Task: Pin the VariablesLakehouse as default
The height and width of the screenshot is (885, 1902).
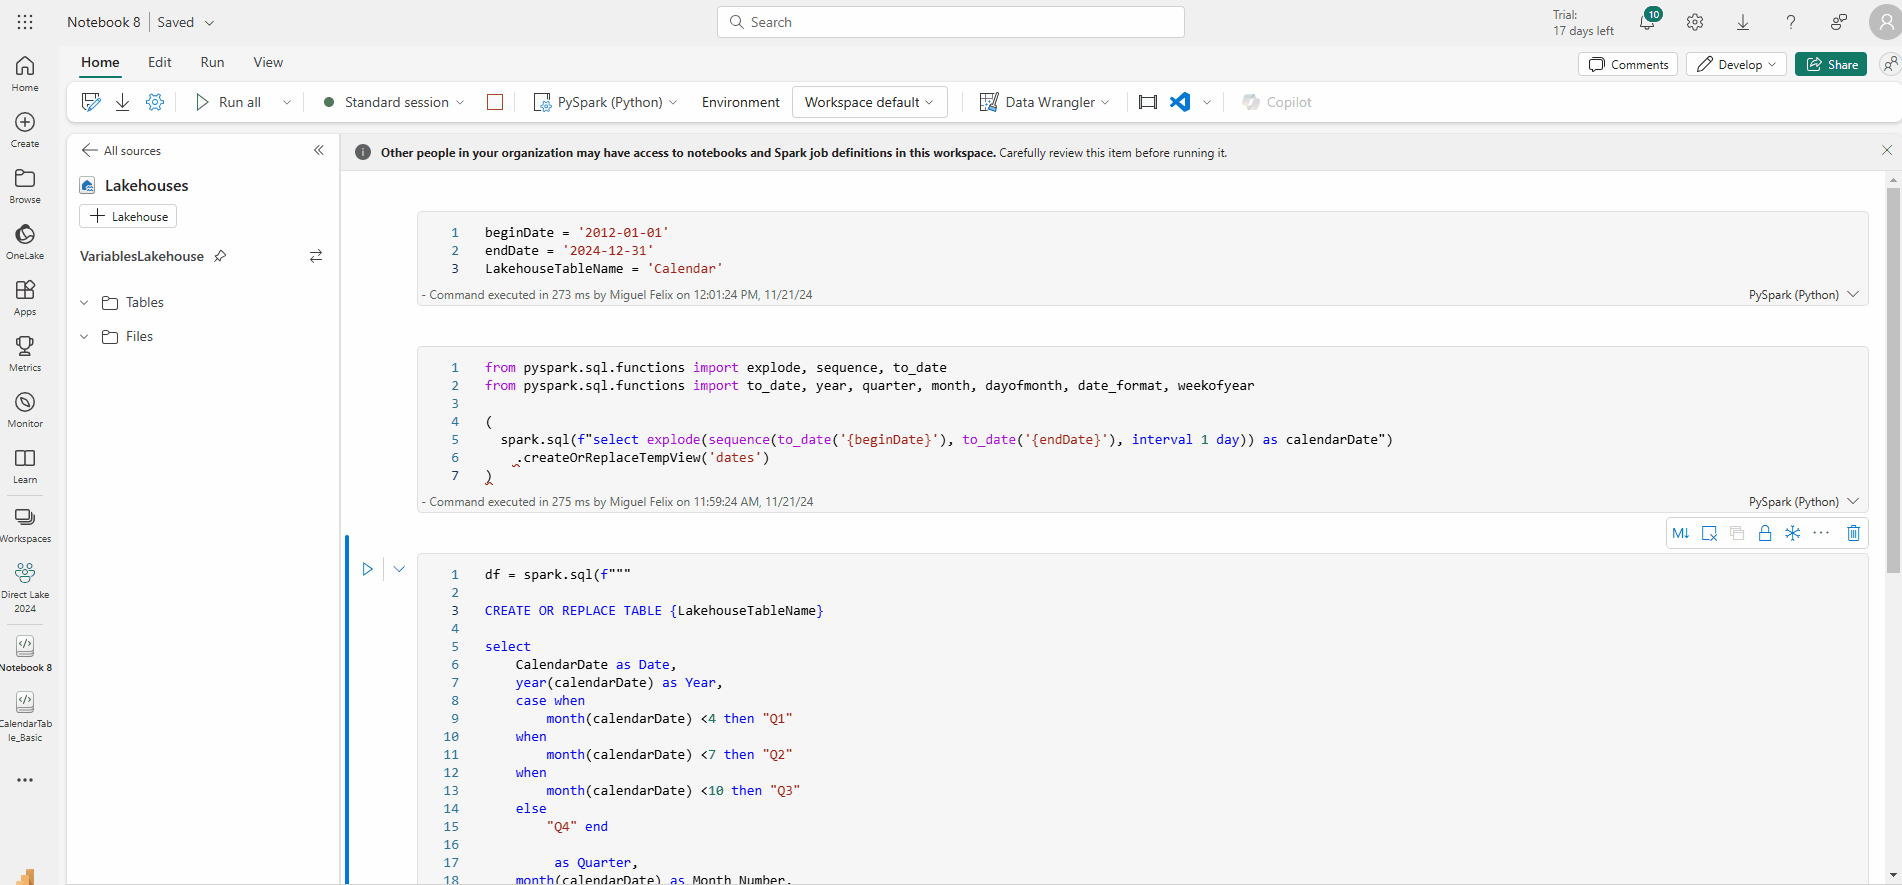Action: pyautogui.click(x=220, y=256)
